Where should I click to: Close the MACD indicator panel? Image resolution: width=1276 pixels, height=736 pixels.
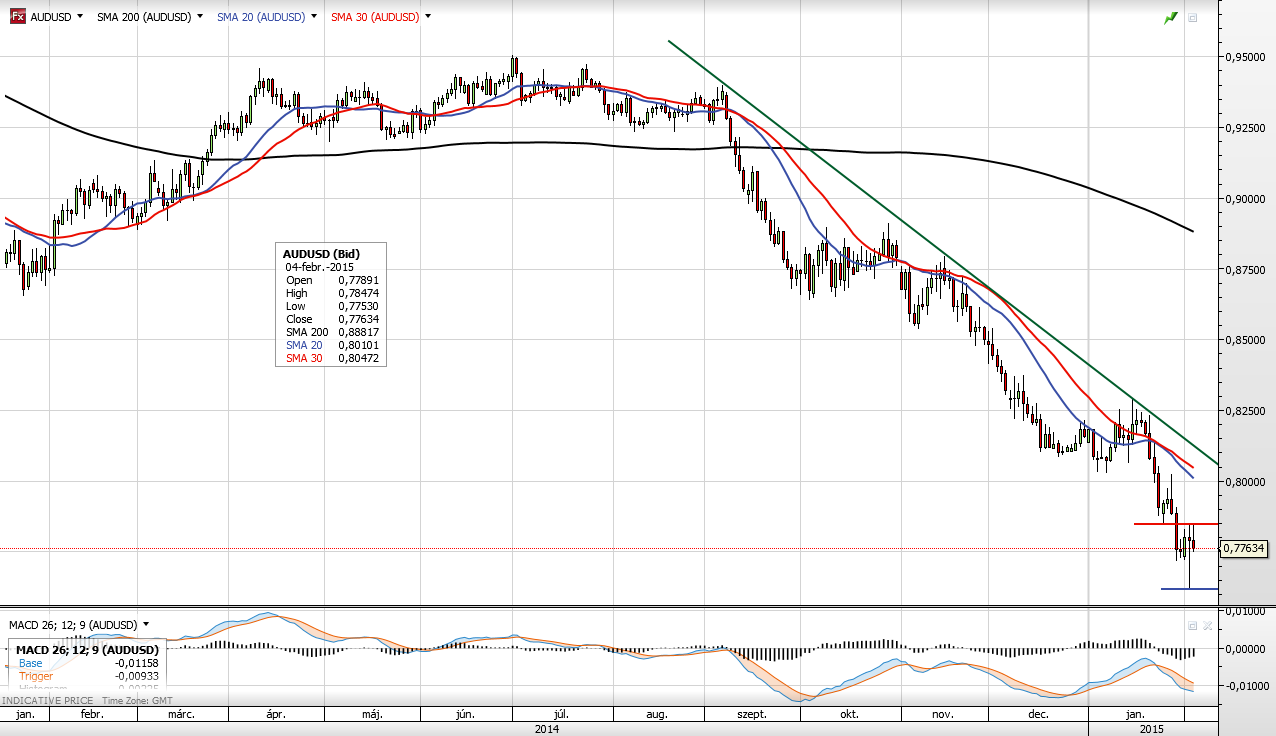click(1207, 625)
